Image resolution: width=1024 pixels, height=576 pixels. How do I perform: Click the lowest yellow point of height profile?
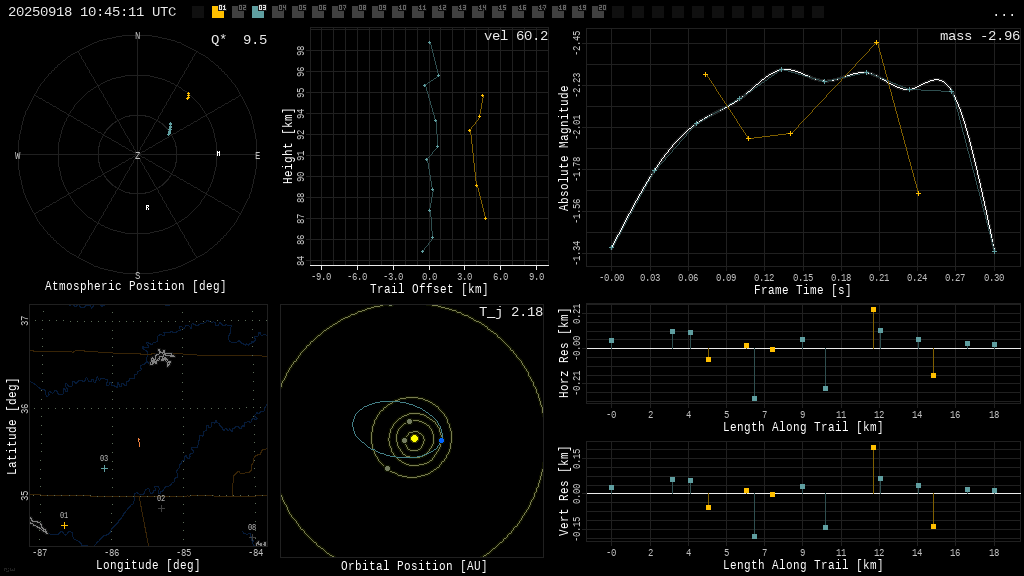(485, 218)
